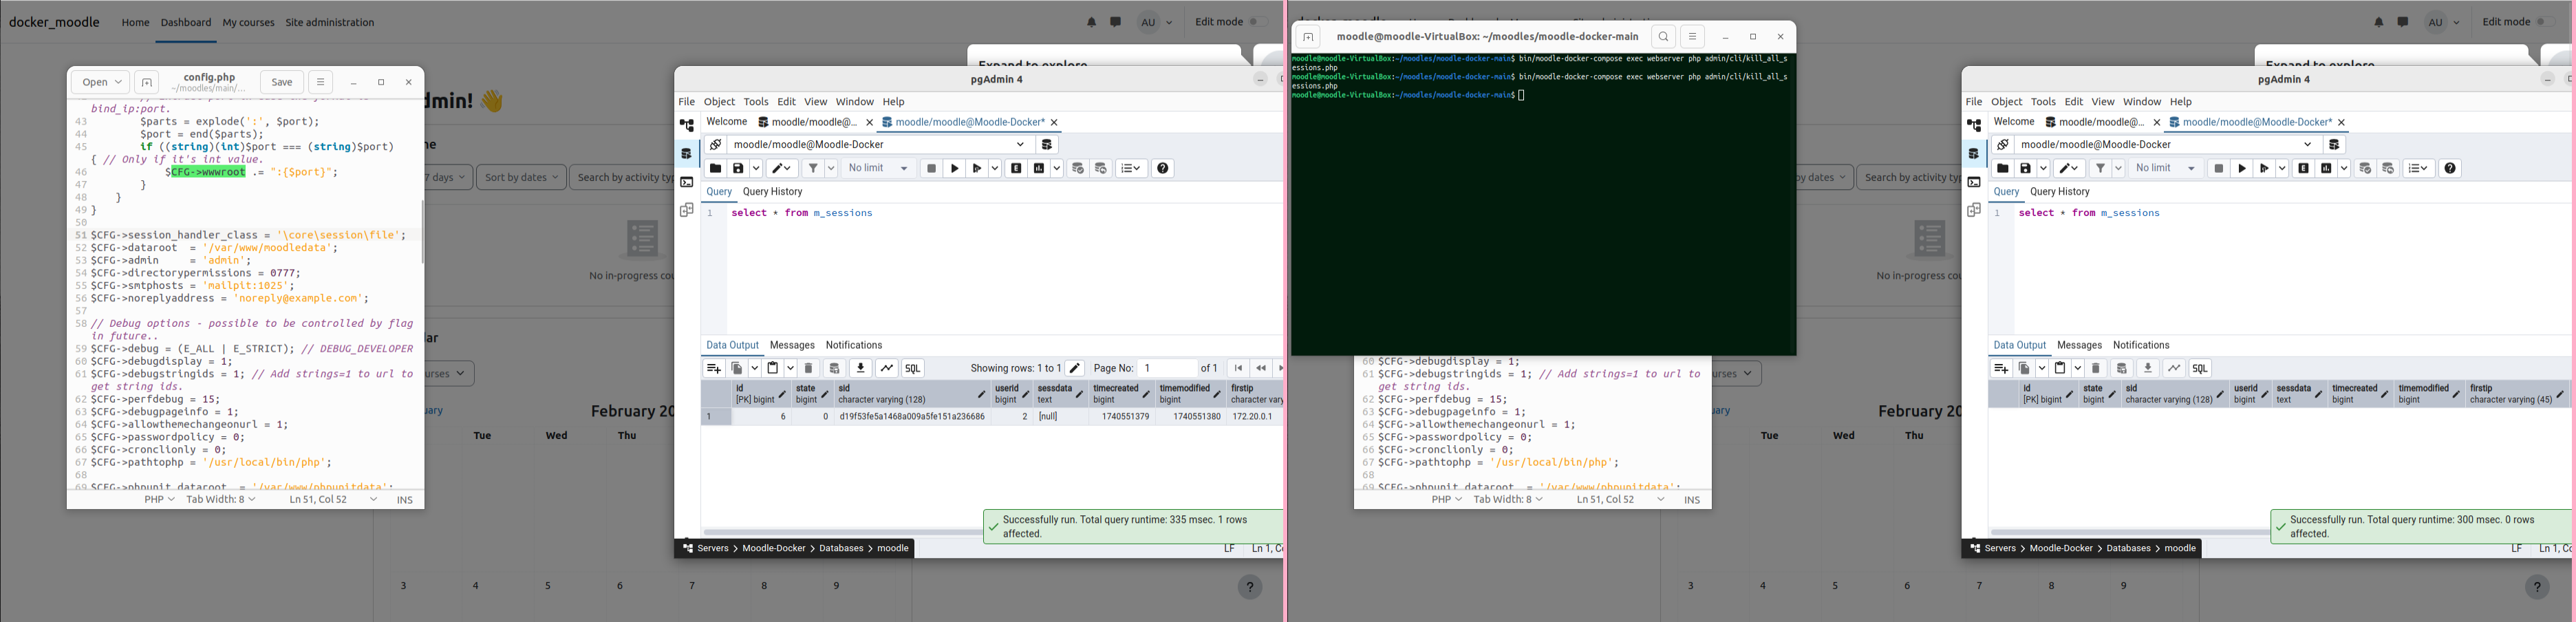Click connection status plug icon in left pgAdmin
2576x622 pixels.
[x=715, y=145]
